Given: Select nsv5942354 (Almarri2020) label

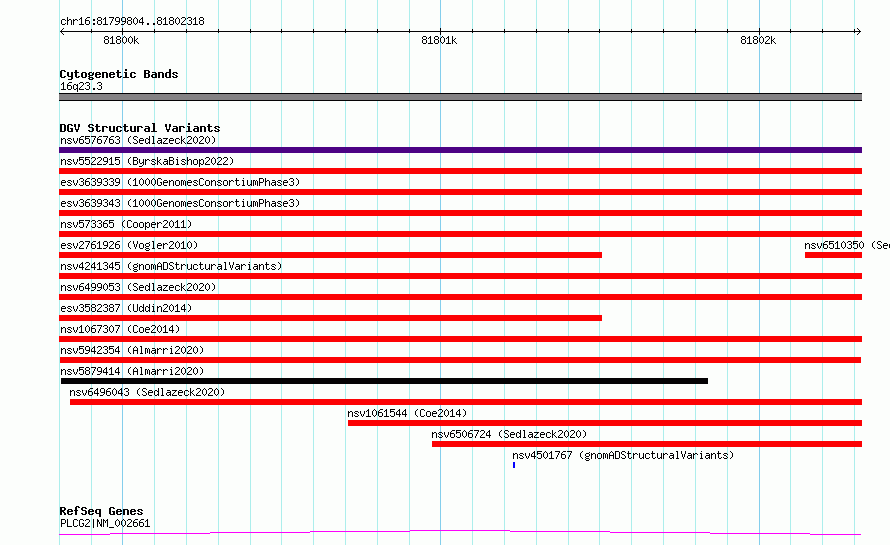Looking at the screenshot, I should pyautogui.click(x=132, y=350).
